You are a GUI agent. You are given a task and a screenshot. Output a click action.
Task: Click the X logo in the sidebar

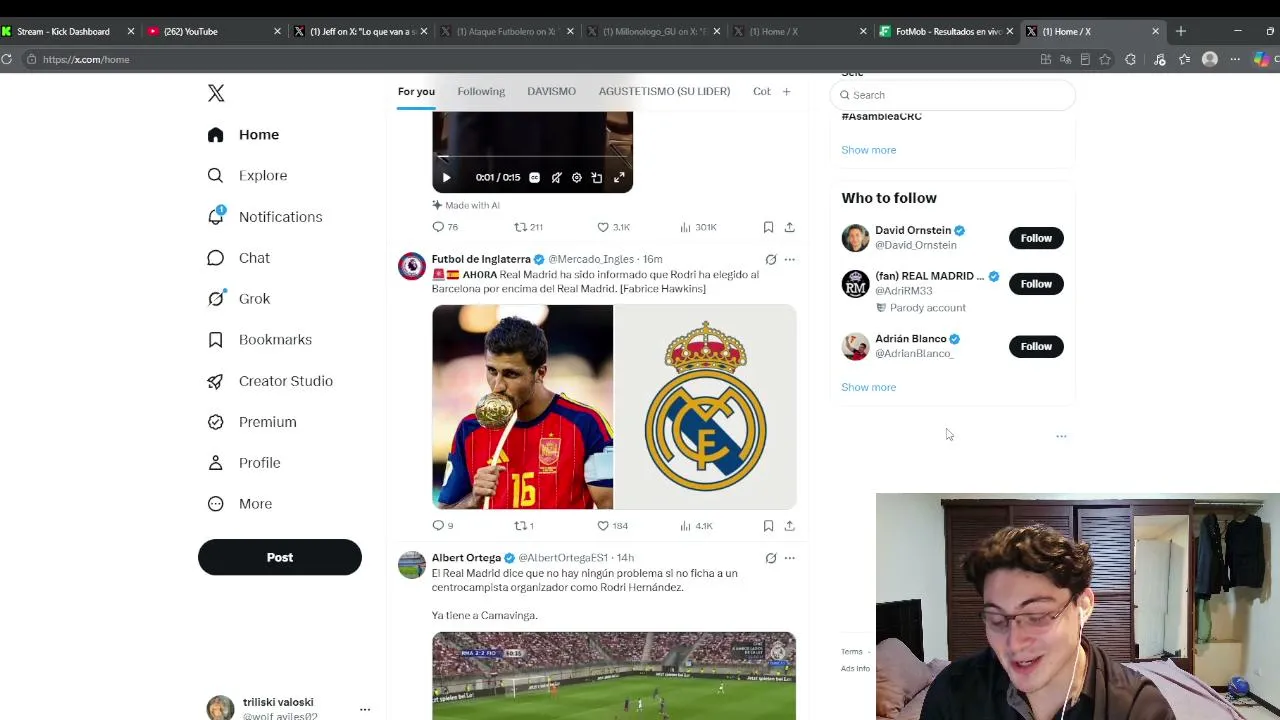tap(216, 93)
